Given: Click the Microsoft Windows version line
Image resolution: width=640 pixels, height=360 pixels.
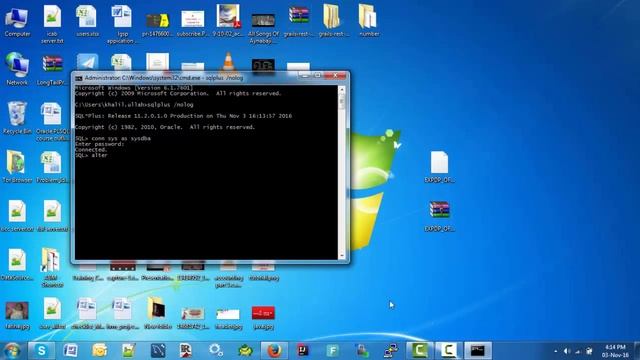Looking at the screenshot, I should (x=134, y=88).
